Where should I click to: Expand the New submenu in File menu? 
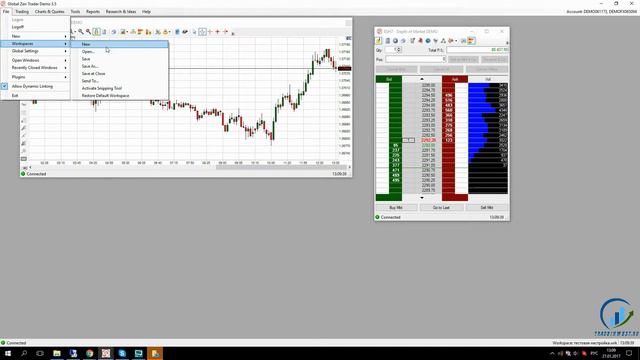[x=35, y=36]
